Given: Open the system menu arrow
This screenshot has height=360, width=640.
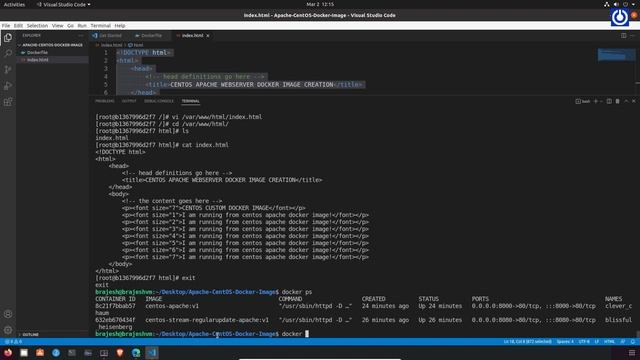Looking at the screenshot, I should pyautogui.click(x=633, y=4).
